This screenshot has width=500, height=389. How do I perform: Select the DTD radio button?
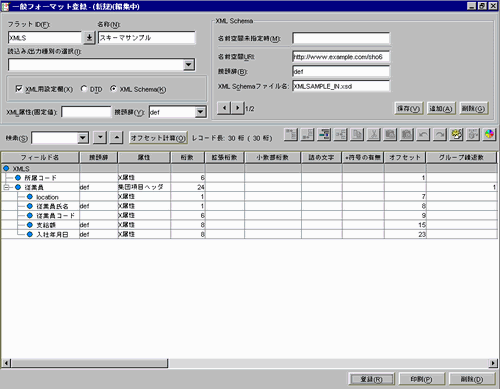click(84, 89)
